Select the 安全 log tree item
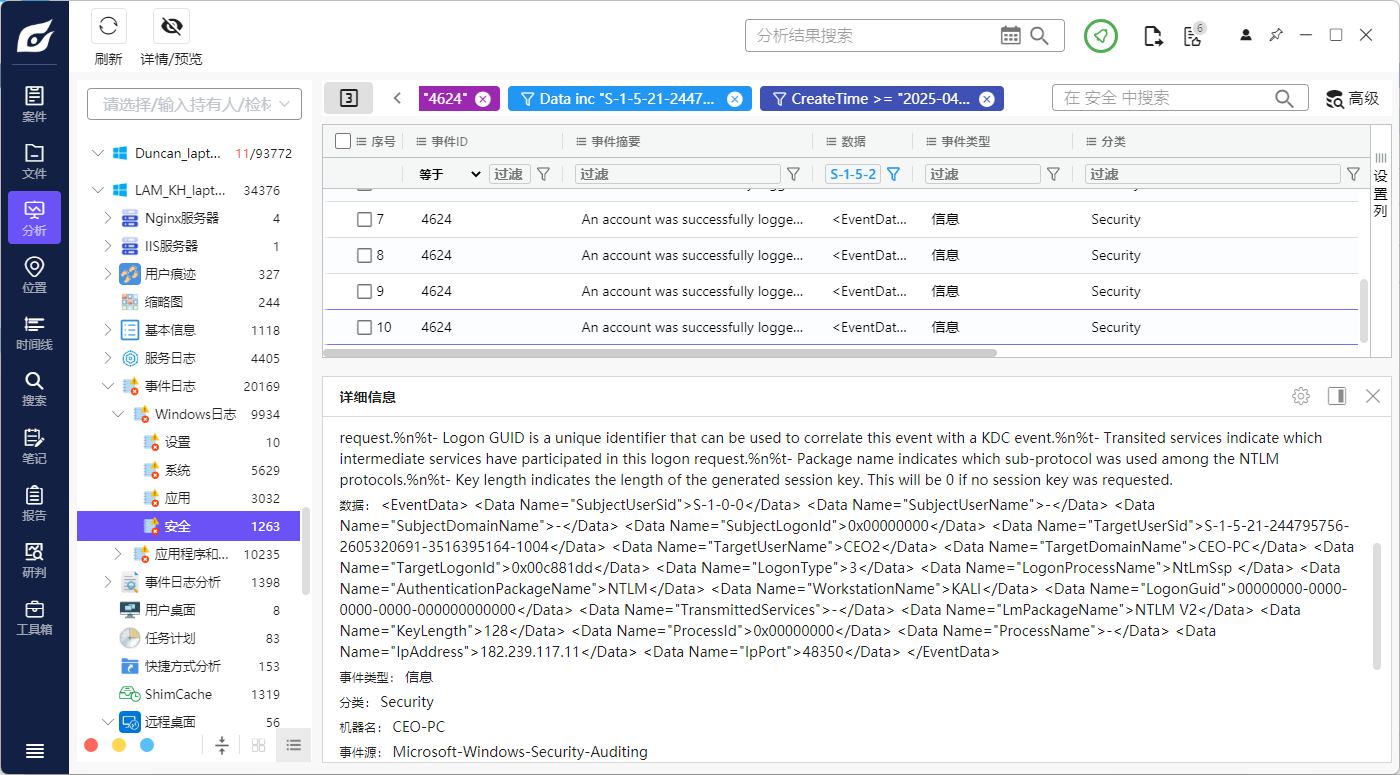The height and width of the screenshot is (775, 1400). pyautogui.click(x=189, y=526)
